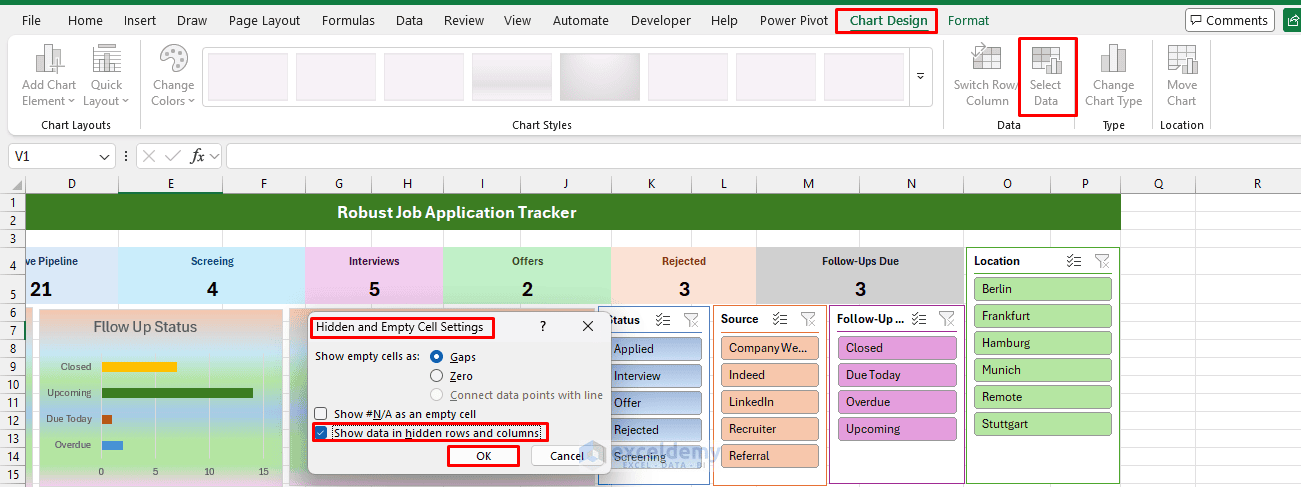Filter Location slicer by Berlin

1042,289
